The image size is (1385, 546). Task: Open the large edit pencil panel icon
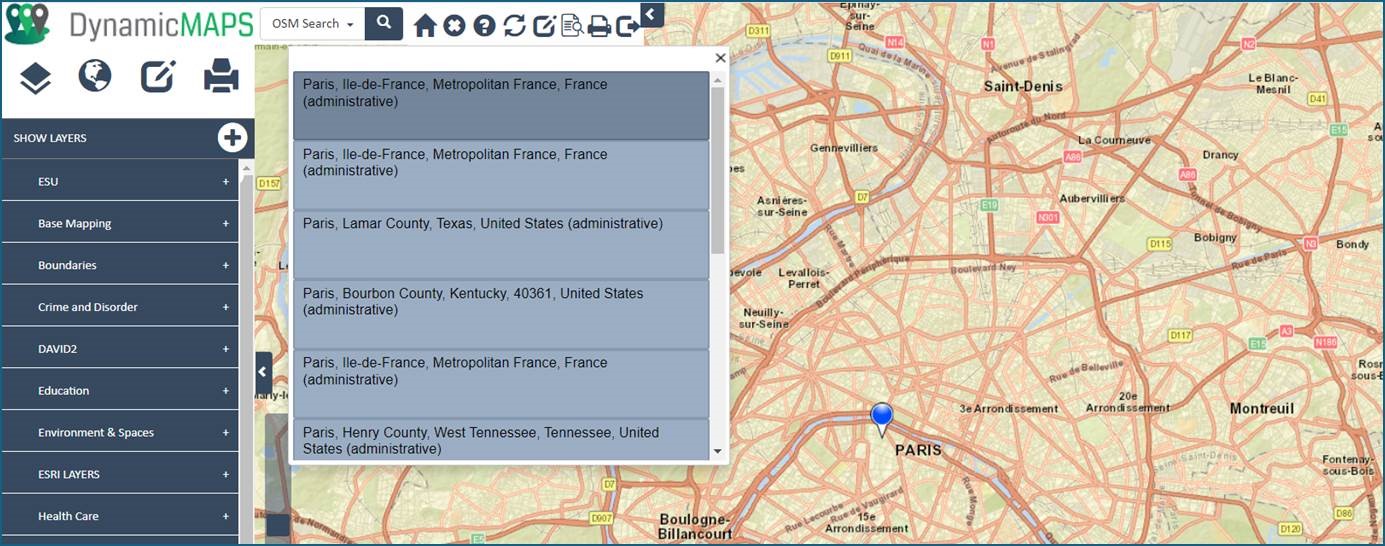tap(158, 76)
